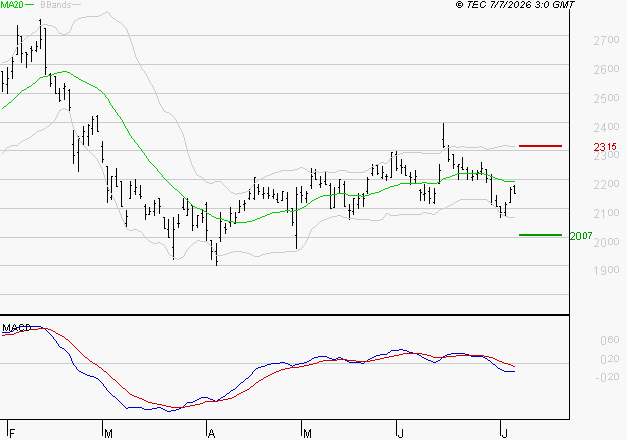Click the red 2315 resistance line

(540, 146)
